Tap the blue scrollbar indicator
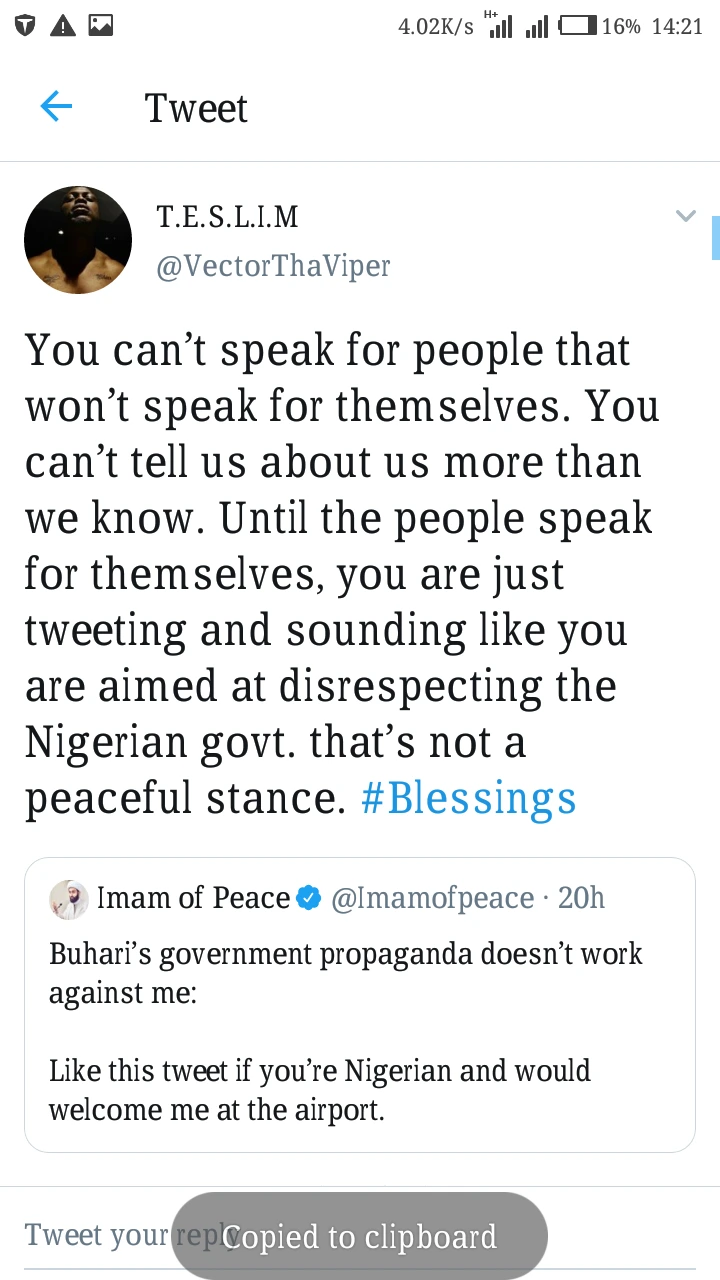This screenshot has height=1280, width=720. coord(716,238)
